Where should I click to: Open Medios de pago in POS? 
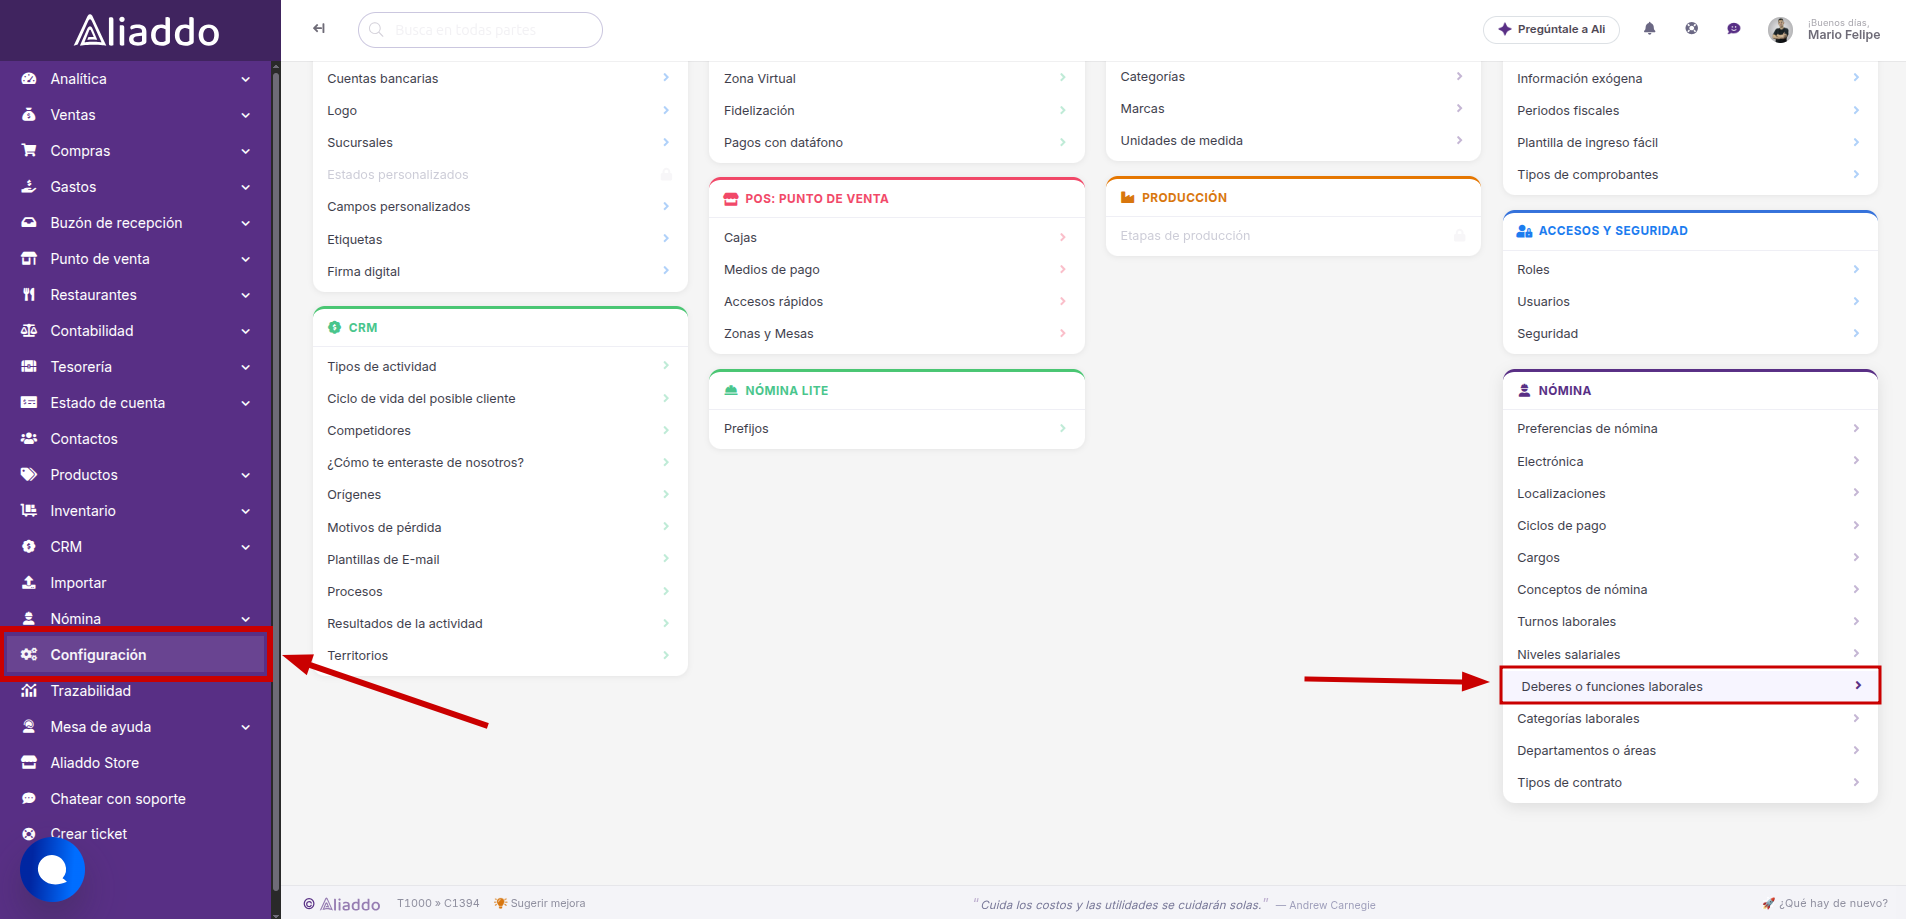tap(897, 270)
